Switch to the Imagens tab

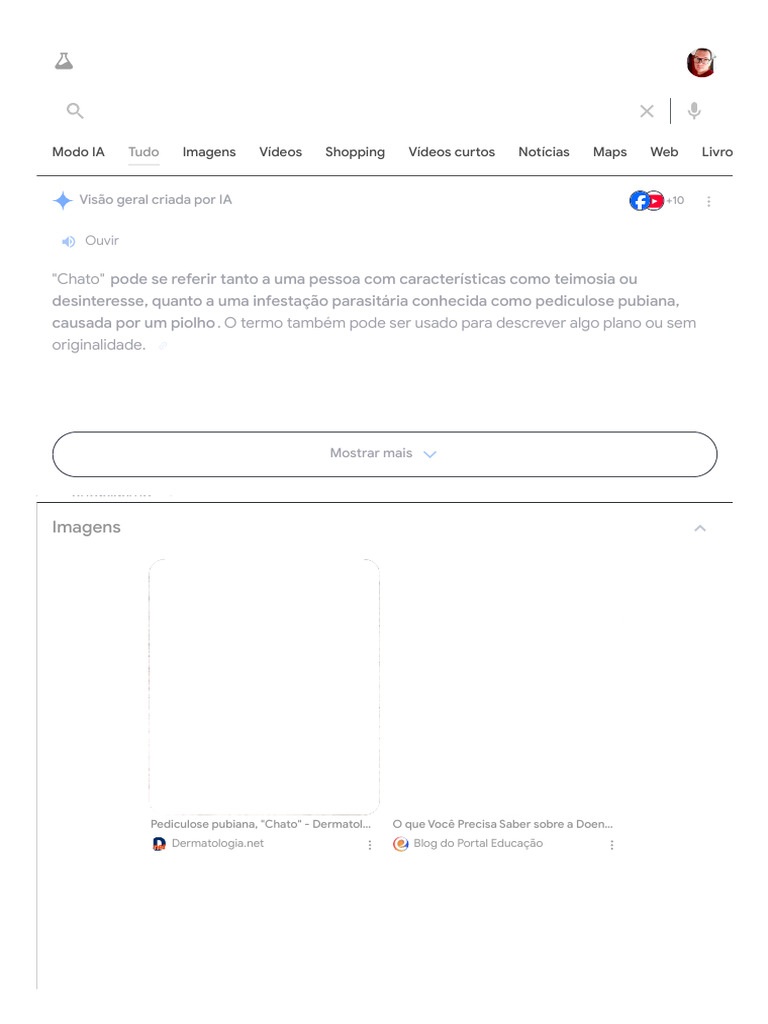coord(209,152)
